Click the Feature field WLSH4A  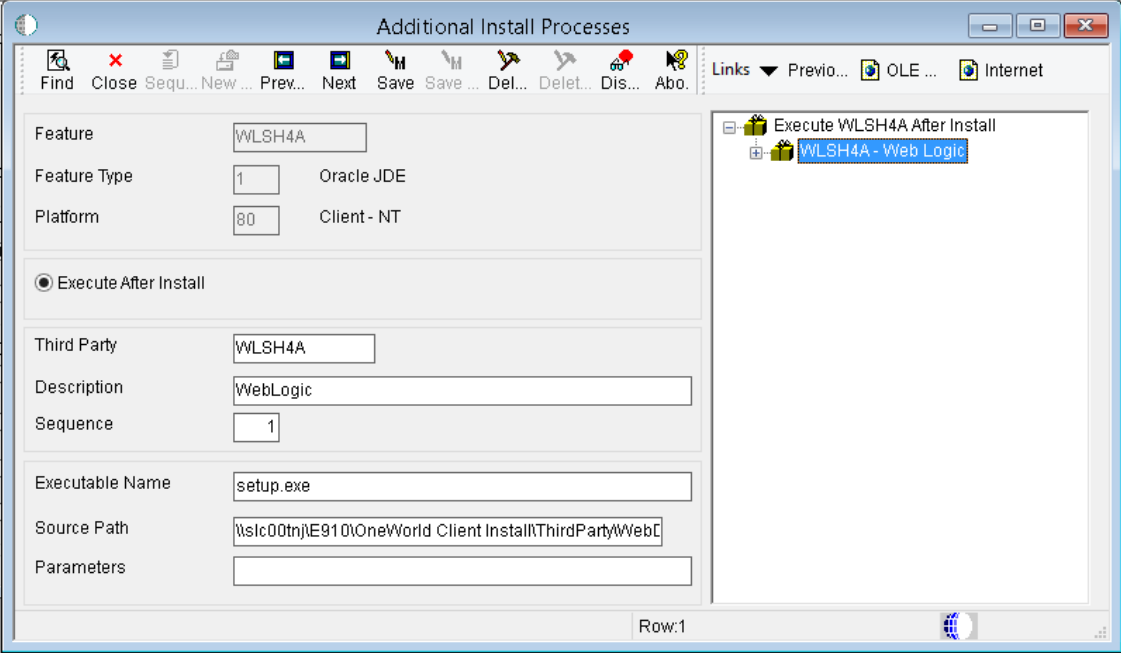tap(300, 137)
